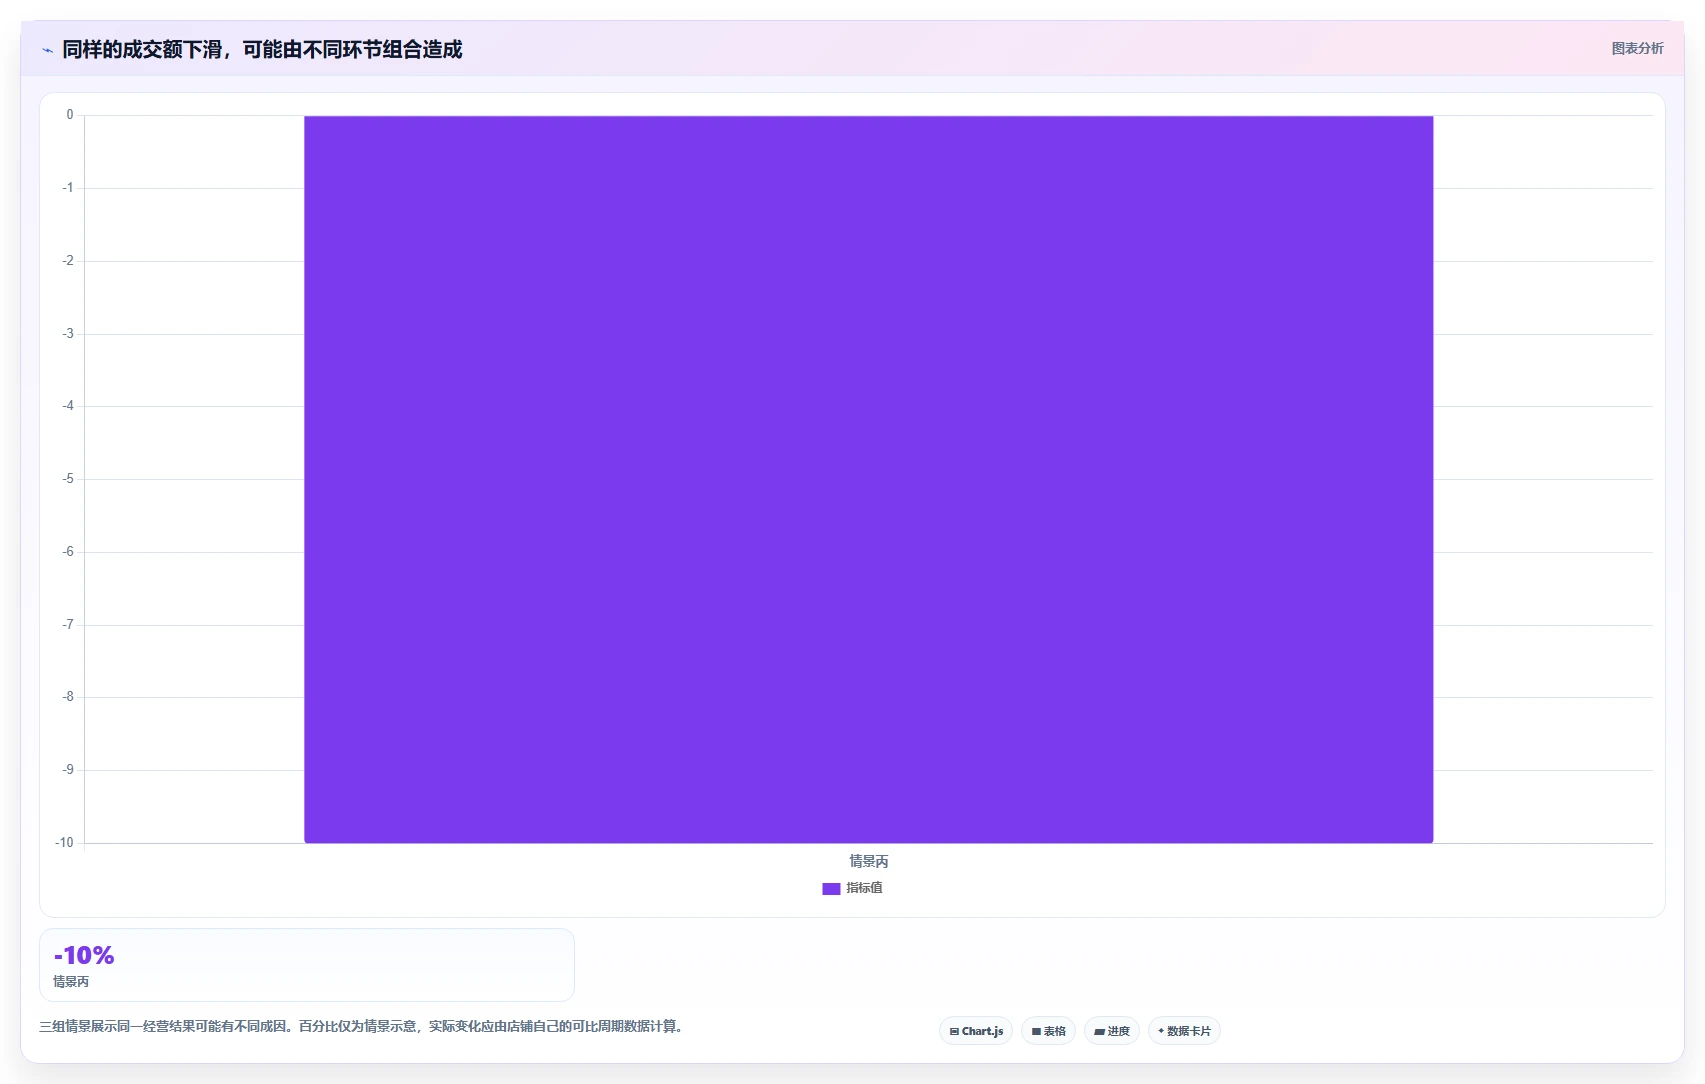The height and width of the screenshot is (1084, 1705).
Task: Click the 指标值 legend label
Action: [864, 888]
